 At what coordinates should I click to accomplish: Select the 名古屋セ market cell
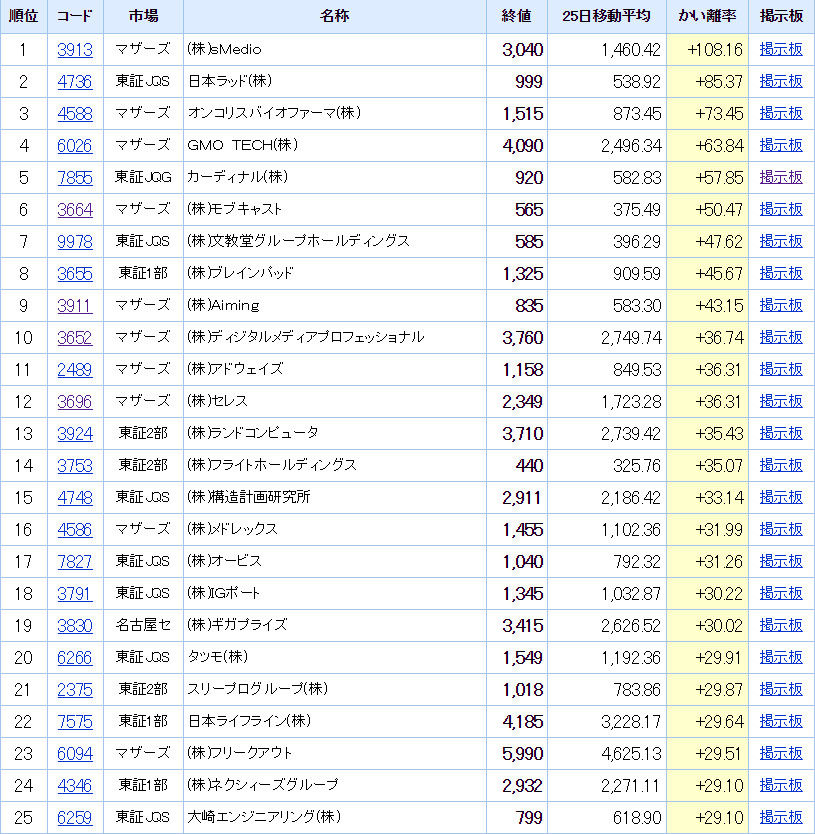pos(143,625)
